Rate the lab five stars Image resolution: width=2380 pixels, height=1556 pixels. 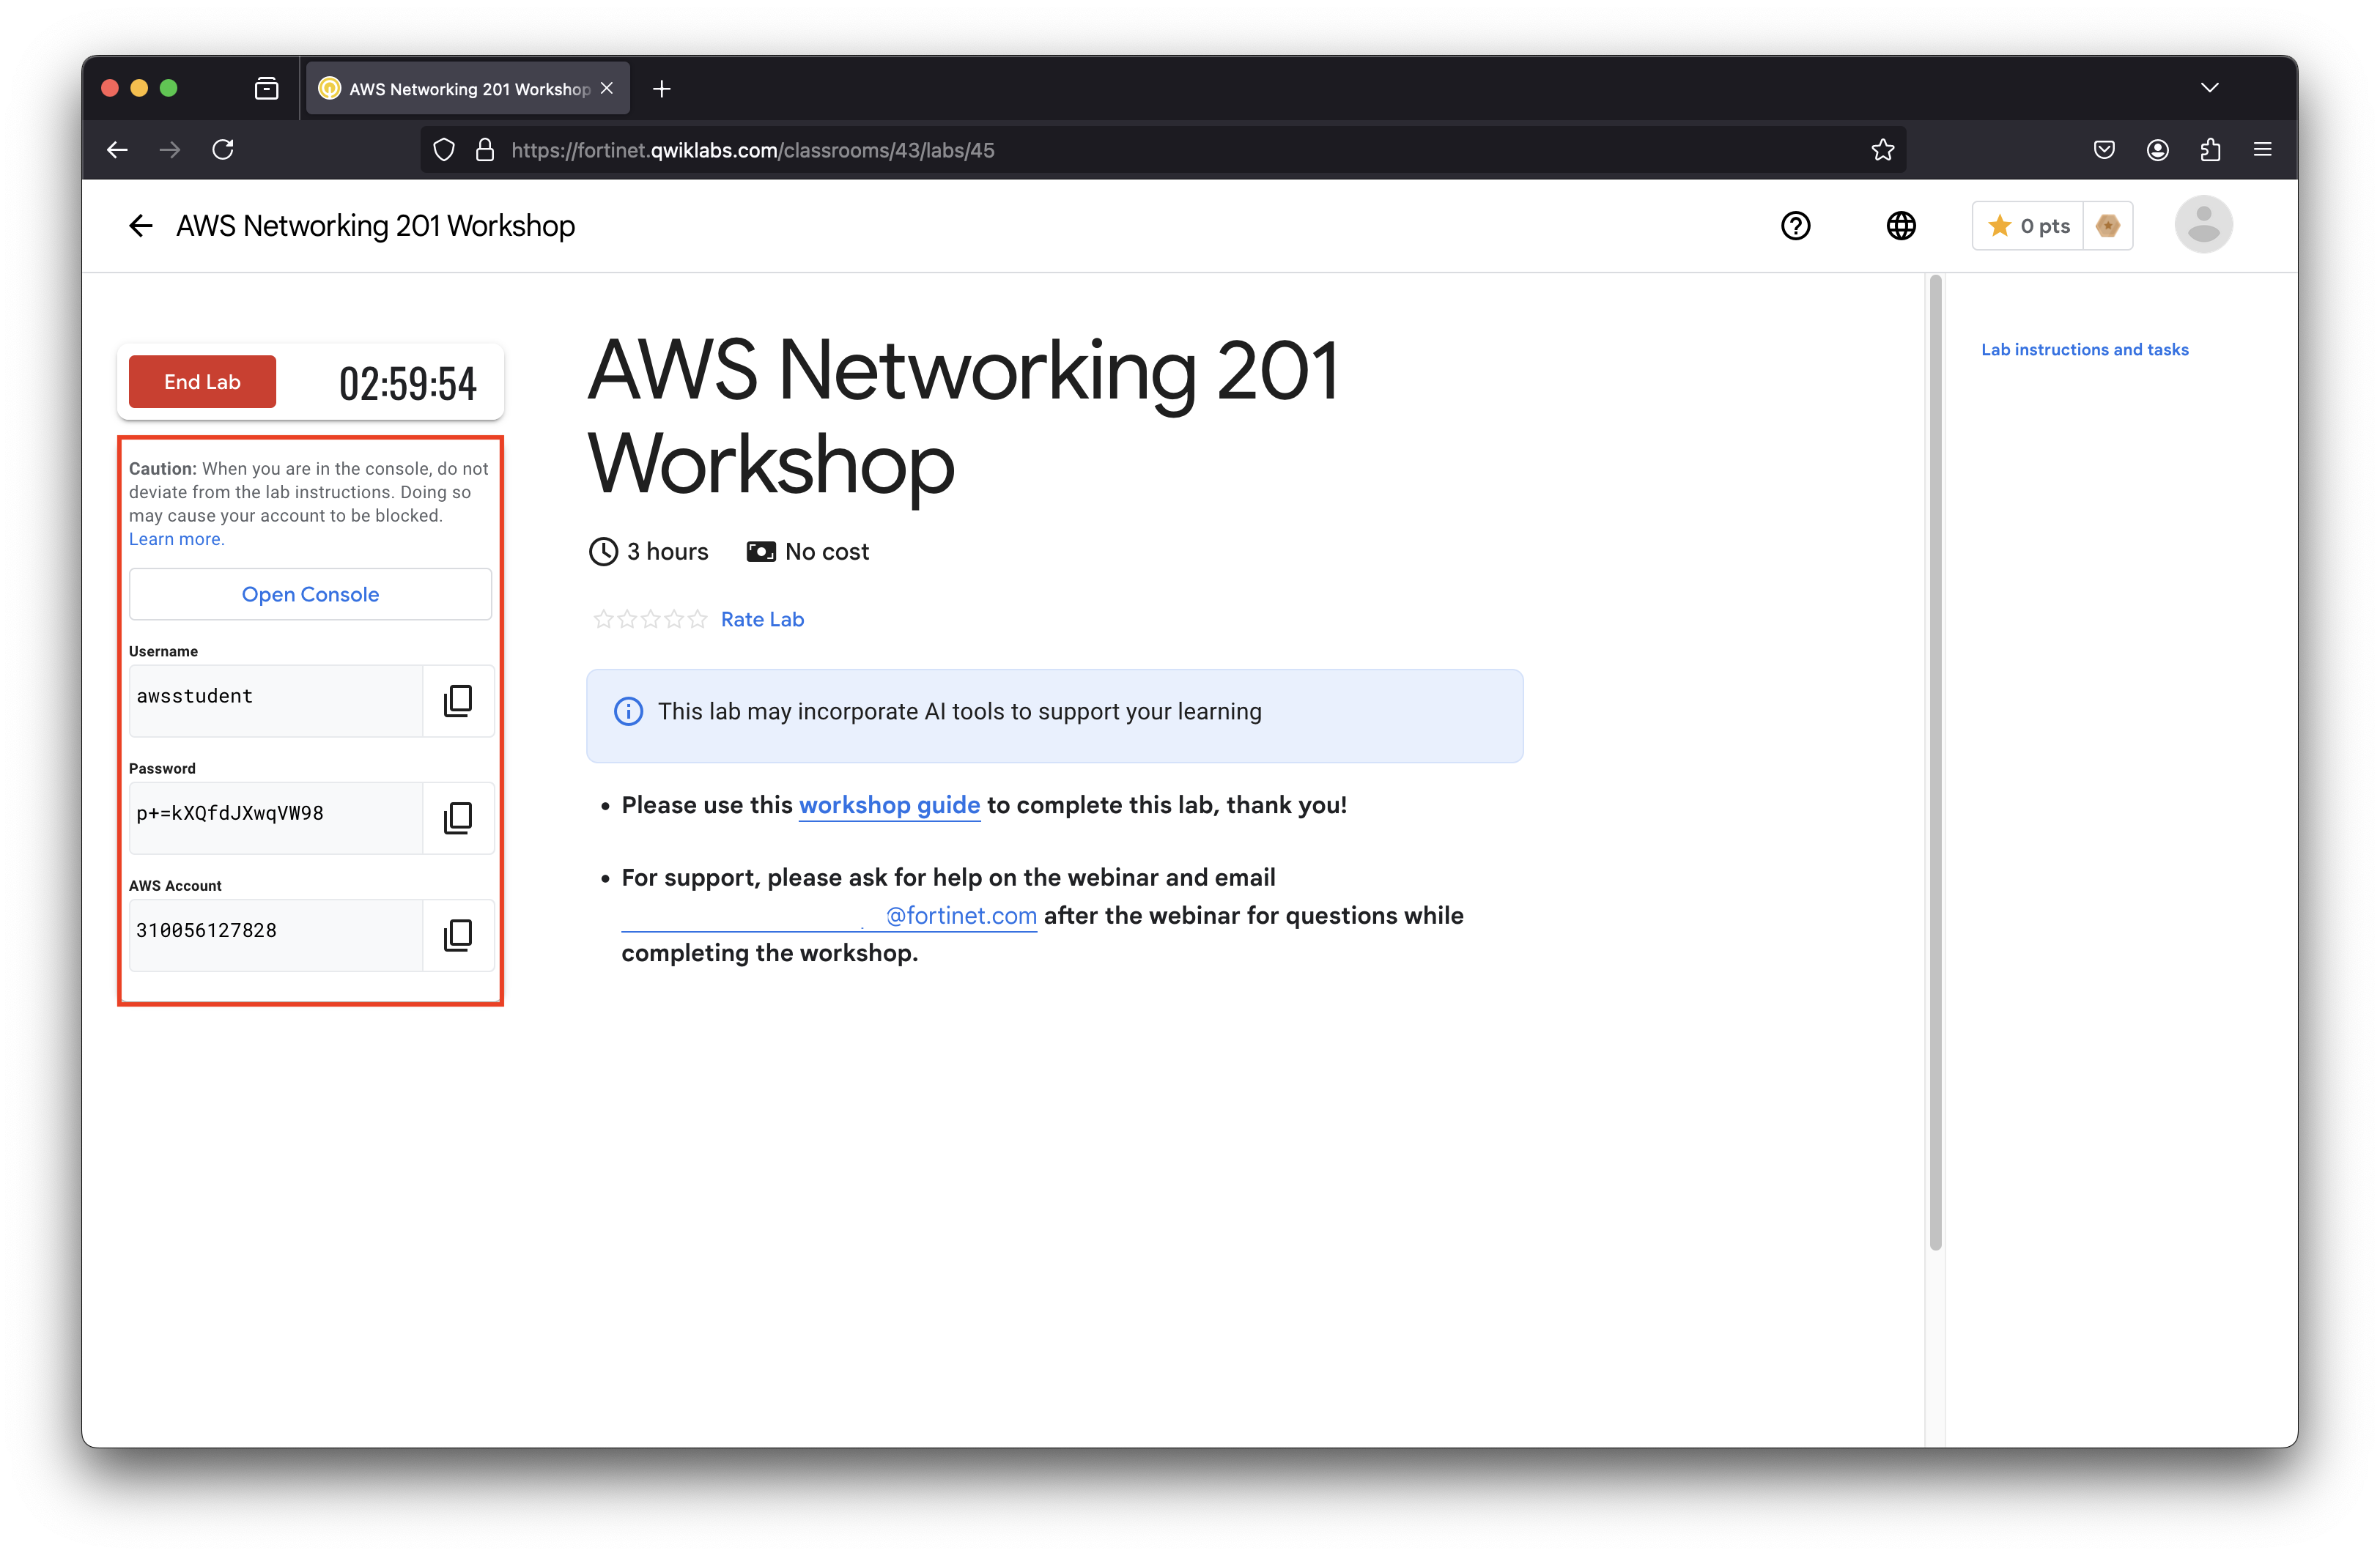click(698, 619)
